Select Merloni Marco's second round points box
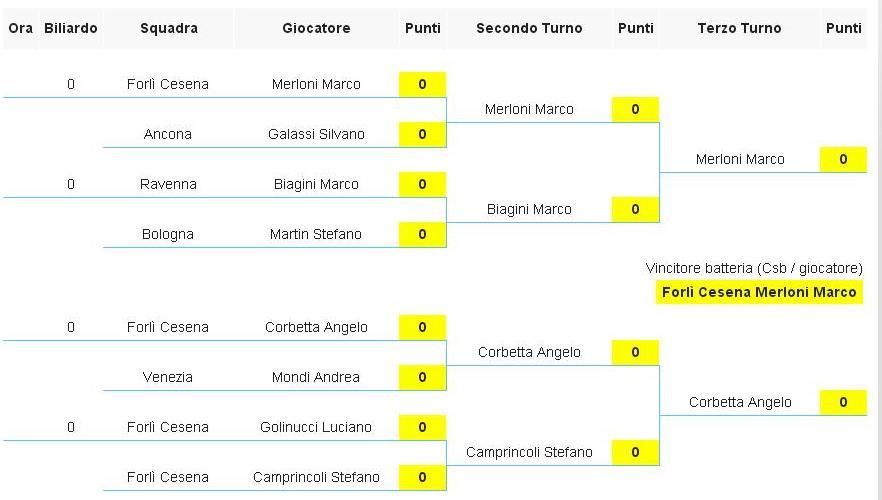The height and width of the screenshot is (500, 882). point(635,109)
